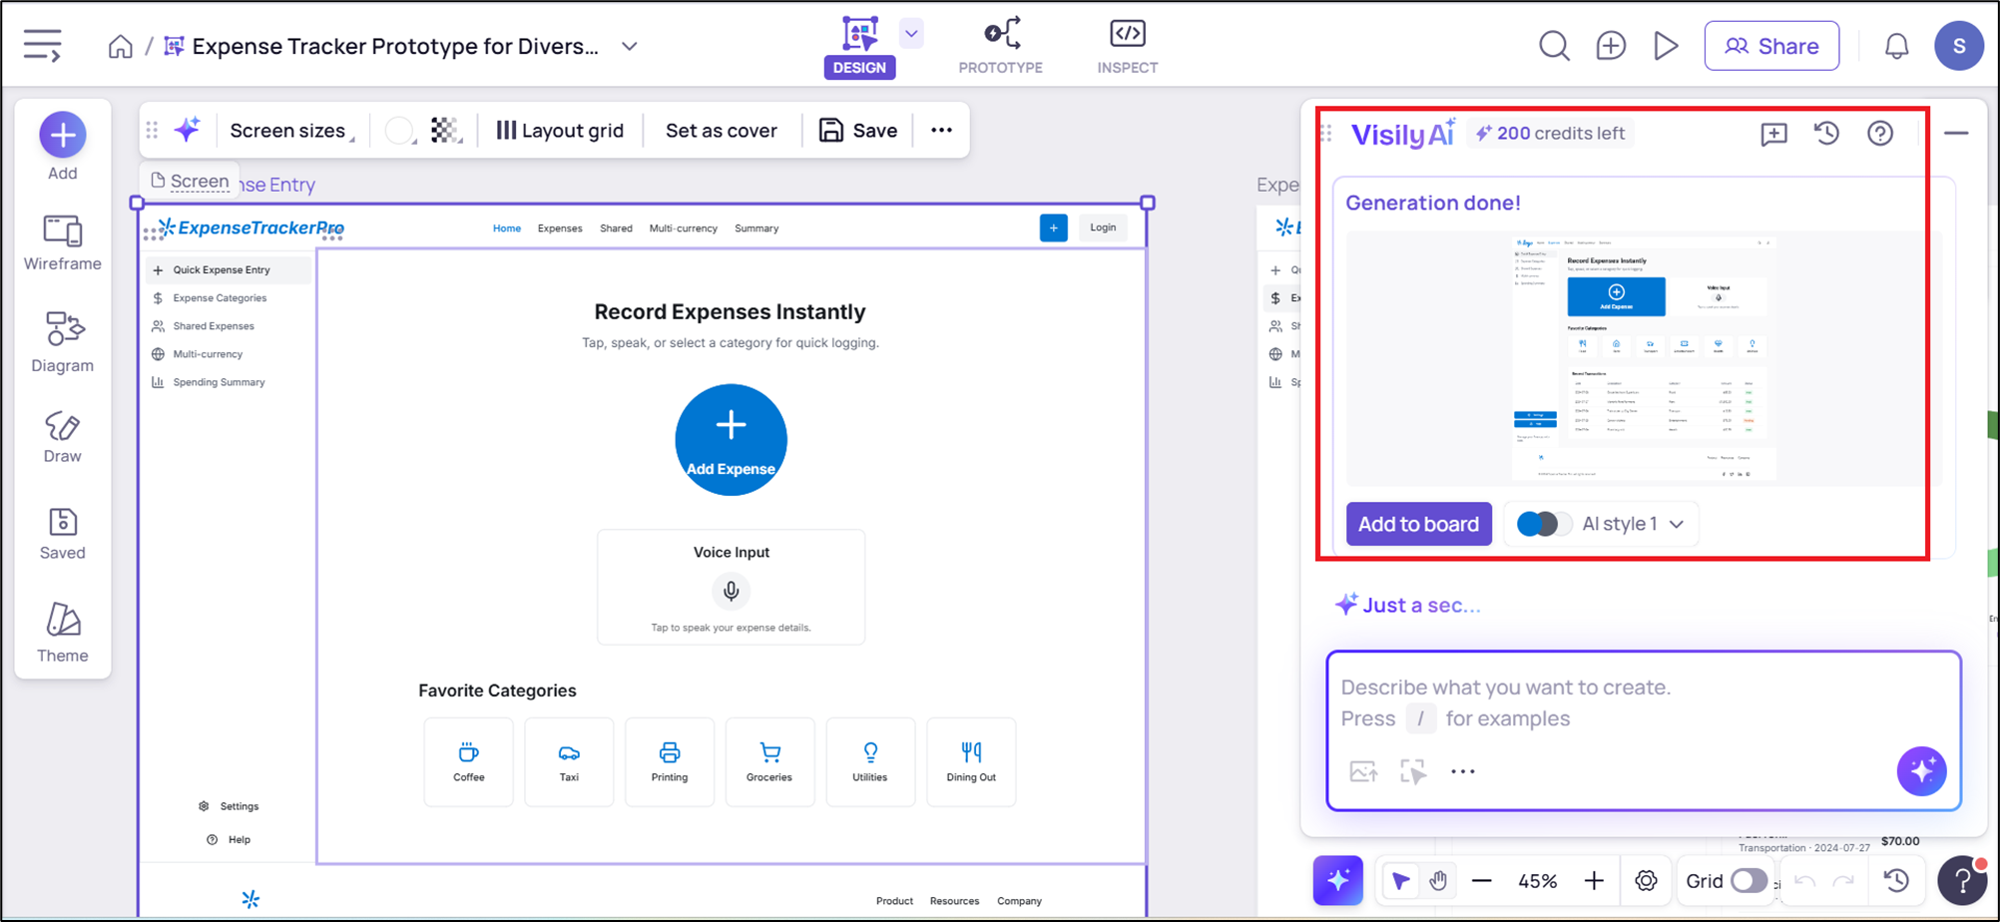
Task: Open the Wireframe panel
Action: (x=63, y=243)
